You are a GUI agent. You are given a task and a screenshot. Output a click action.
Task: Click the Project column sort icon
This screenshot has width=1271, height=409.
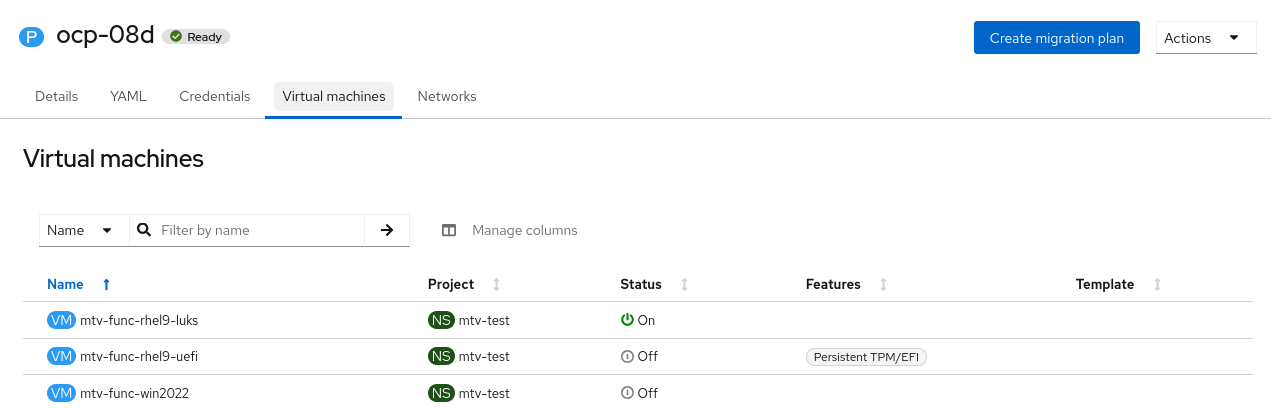click(497, 285)
